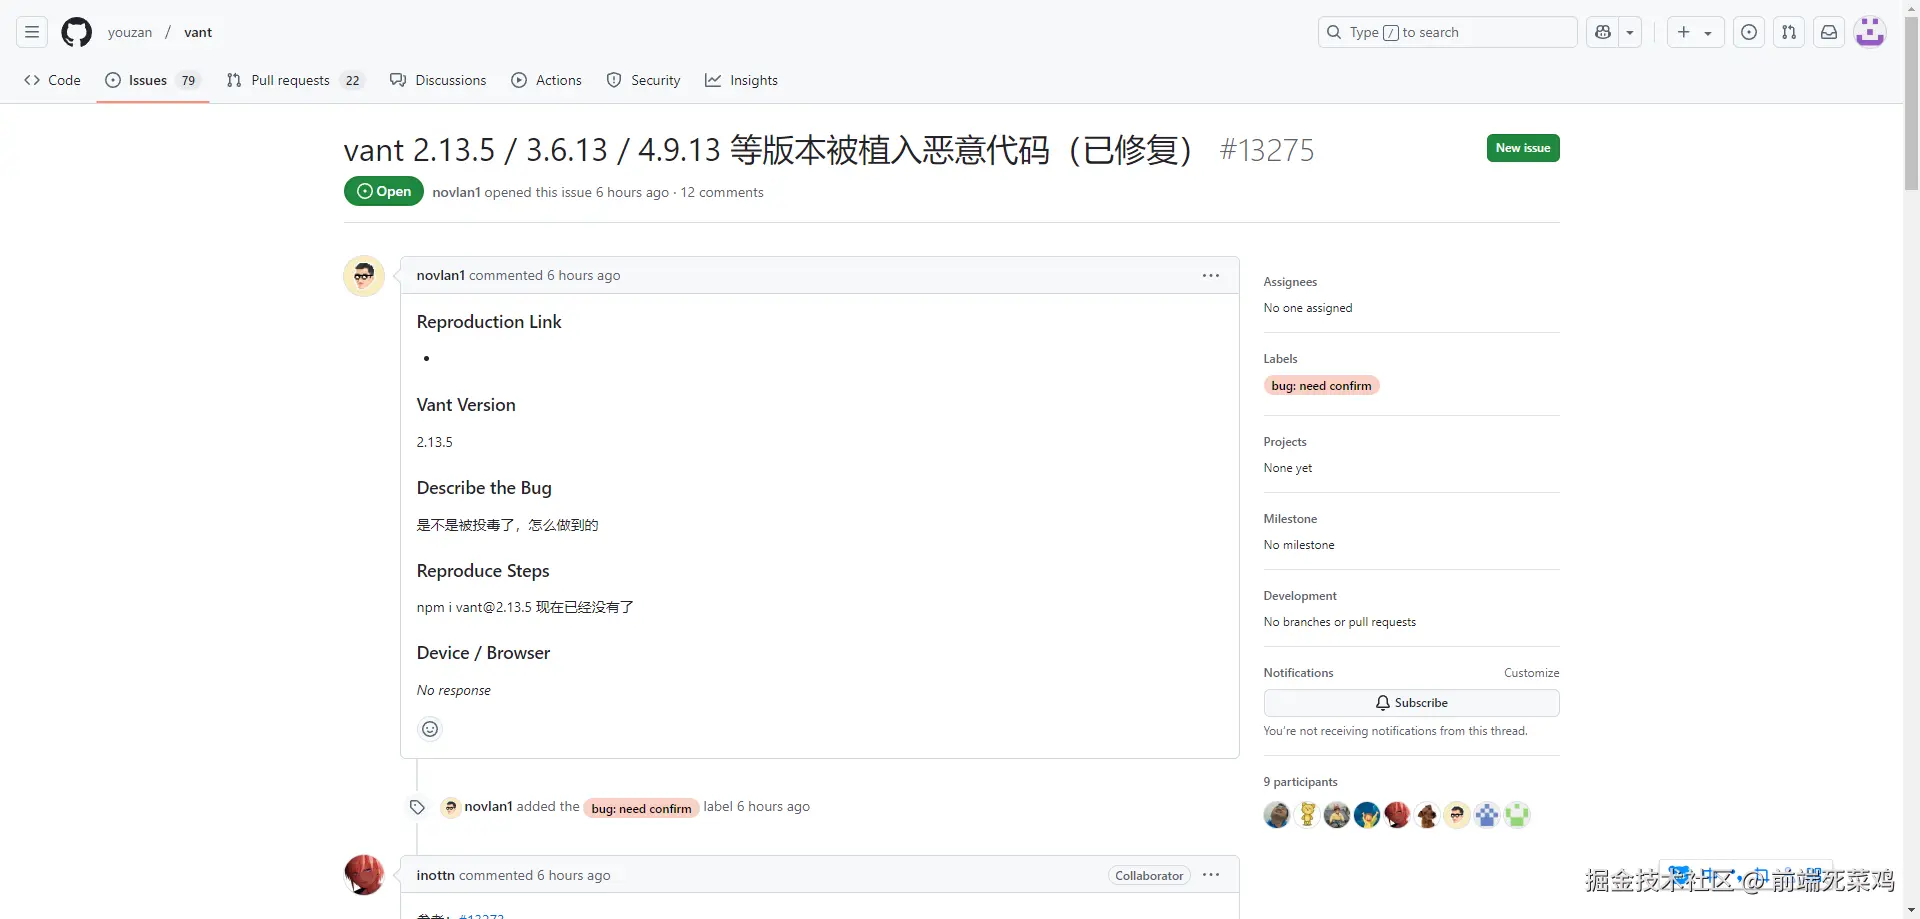Click the bug: need confirm label in sidebar
The width and height of the screenshot is (1920, 919).
[x=1320, y=386]
